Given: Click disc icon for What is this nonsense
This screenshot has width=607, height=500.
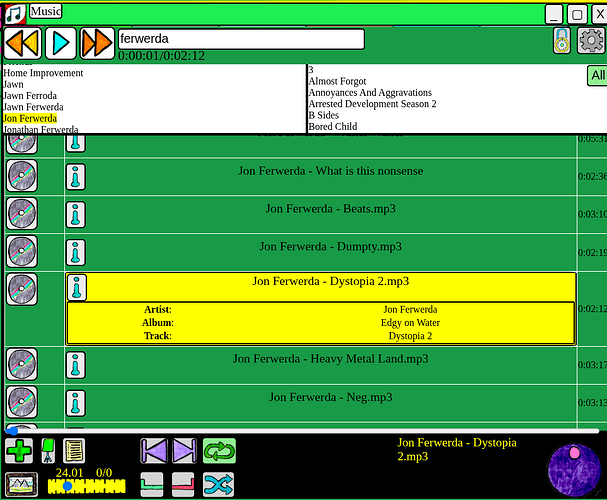Looking at the screenshot, I should [22, 176].
